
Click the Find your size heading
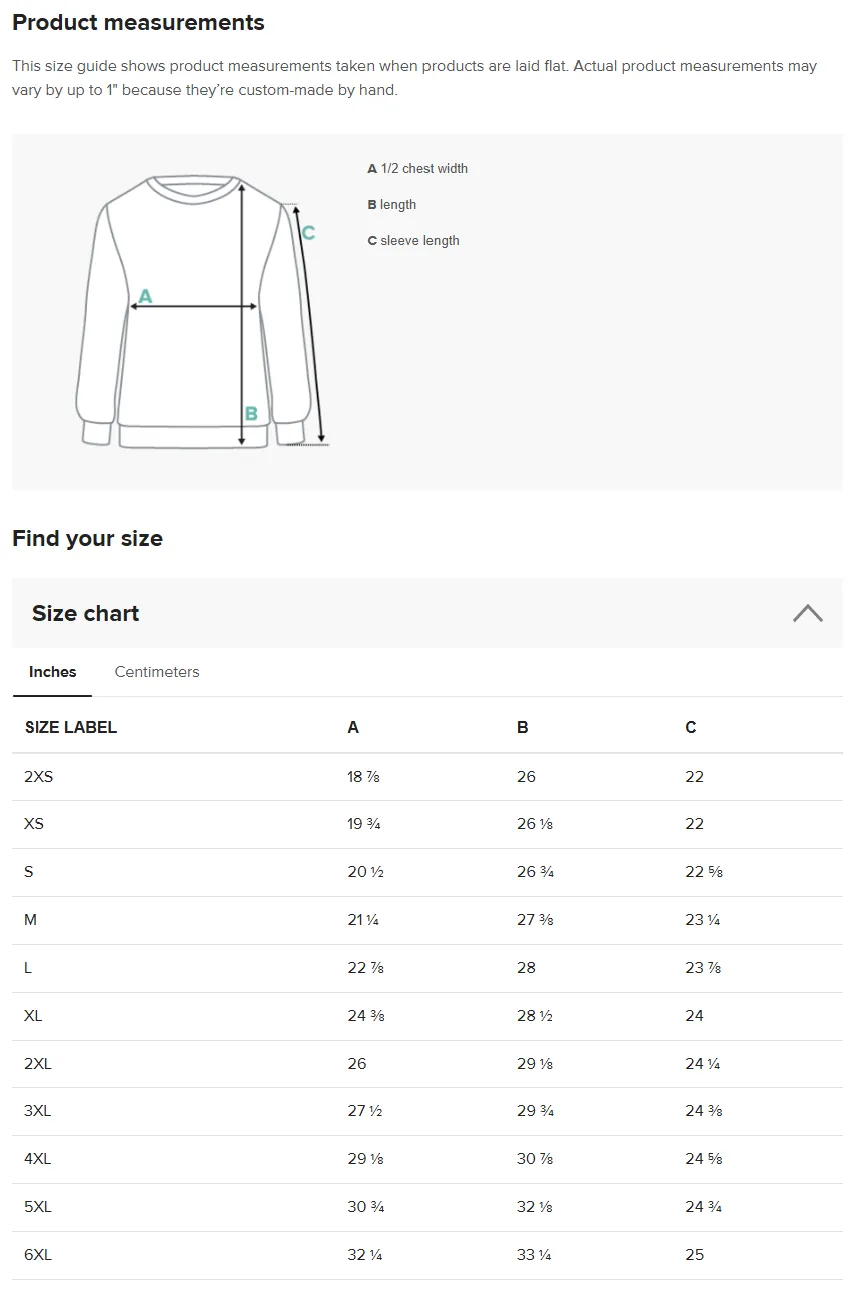(87, 538)
